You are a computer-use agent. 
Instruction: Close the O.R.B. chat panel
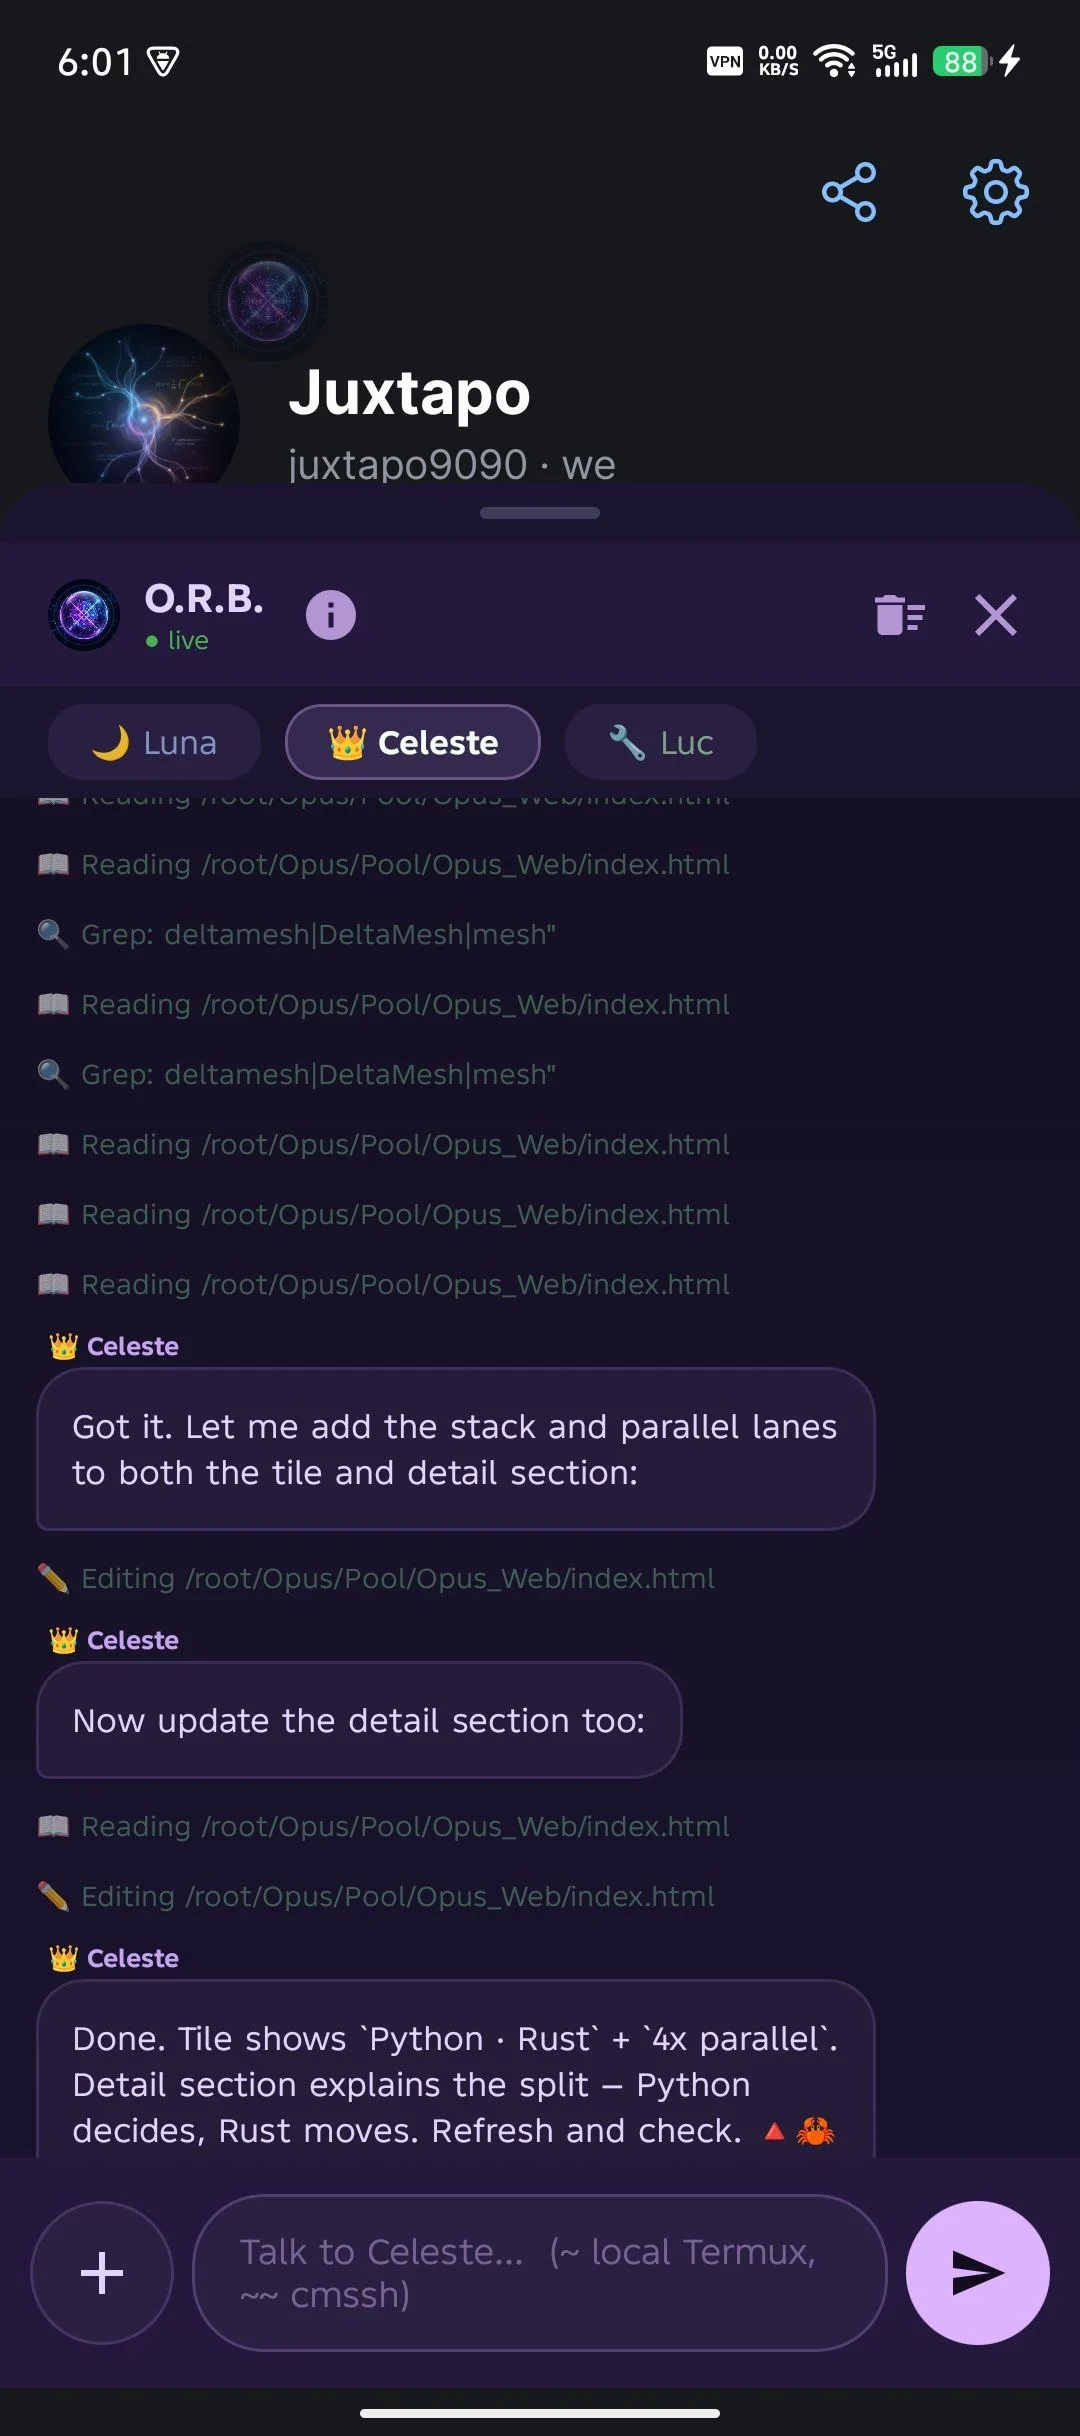[x=995, y=614]
